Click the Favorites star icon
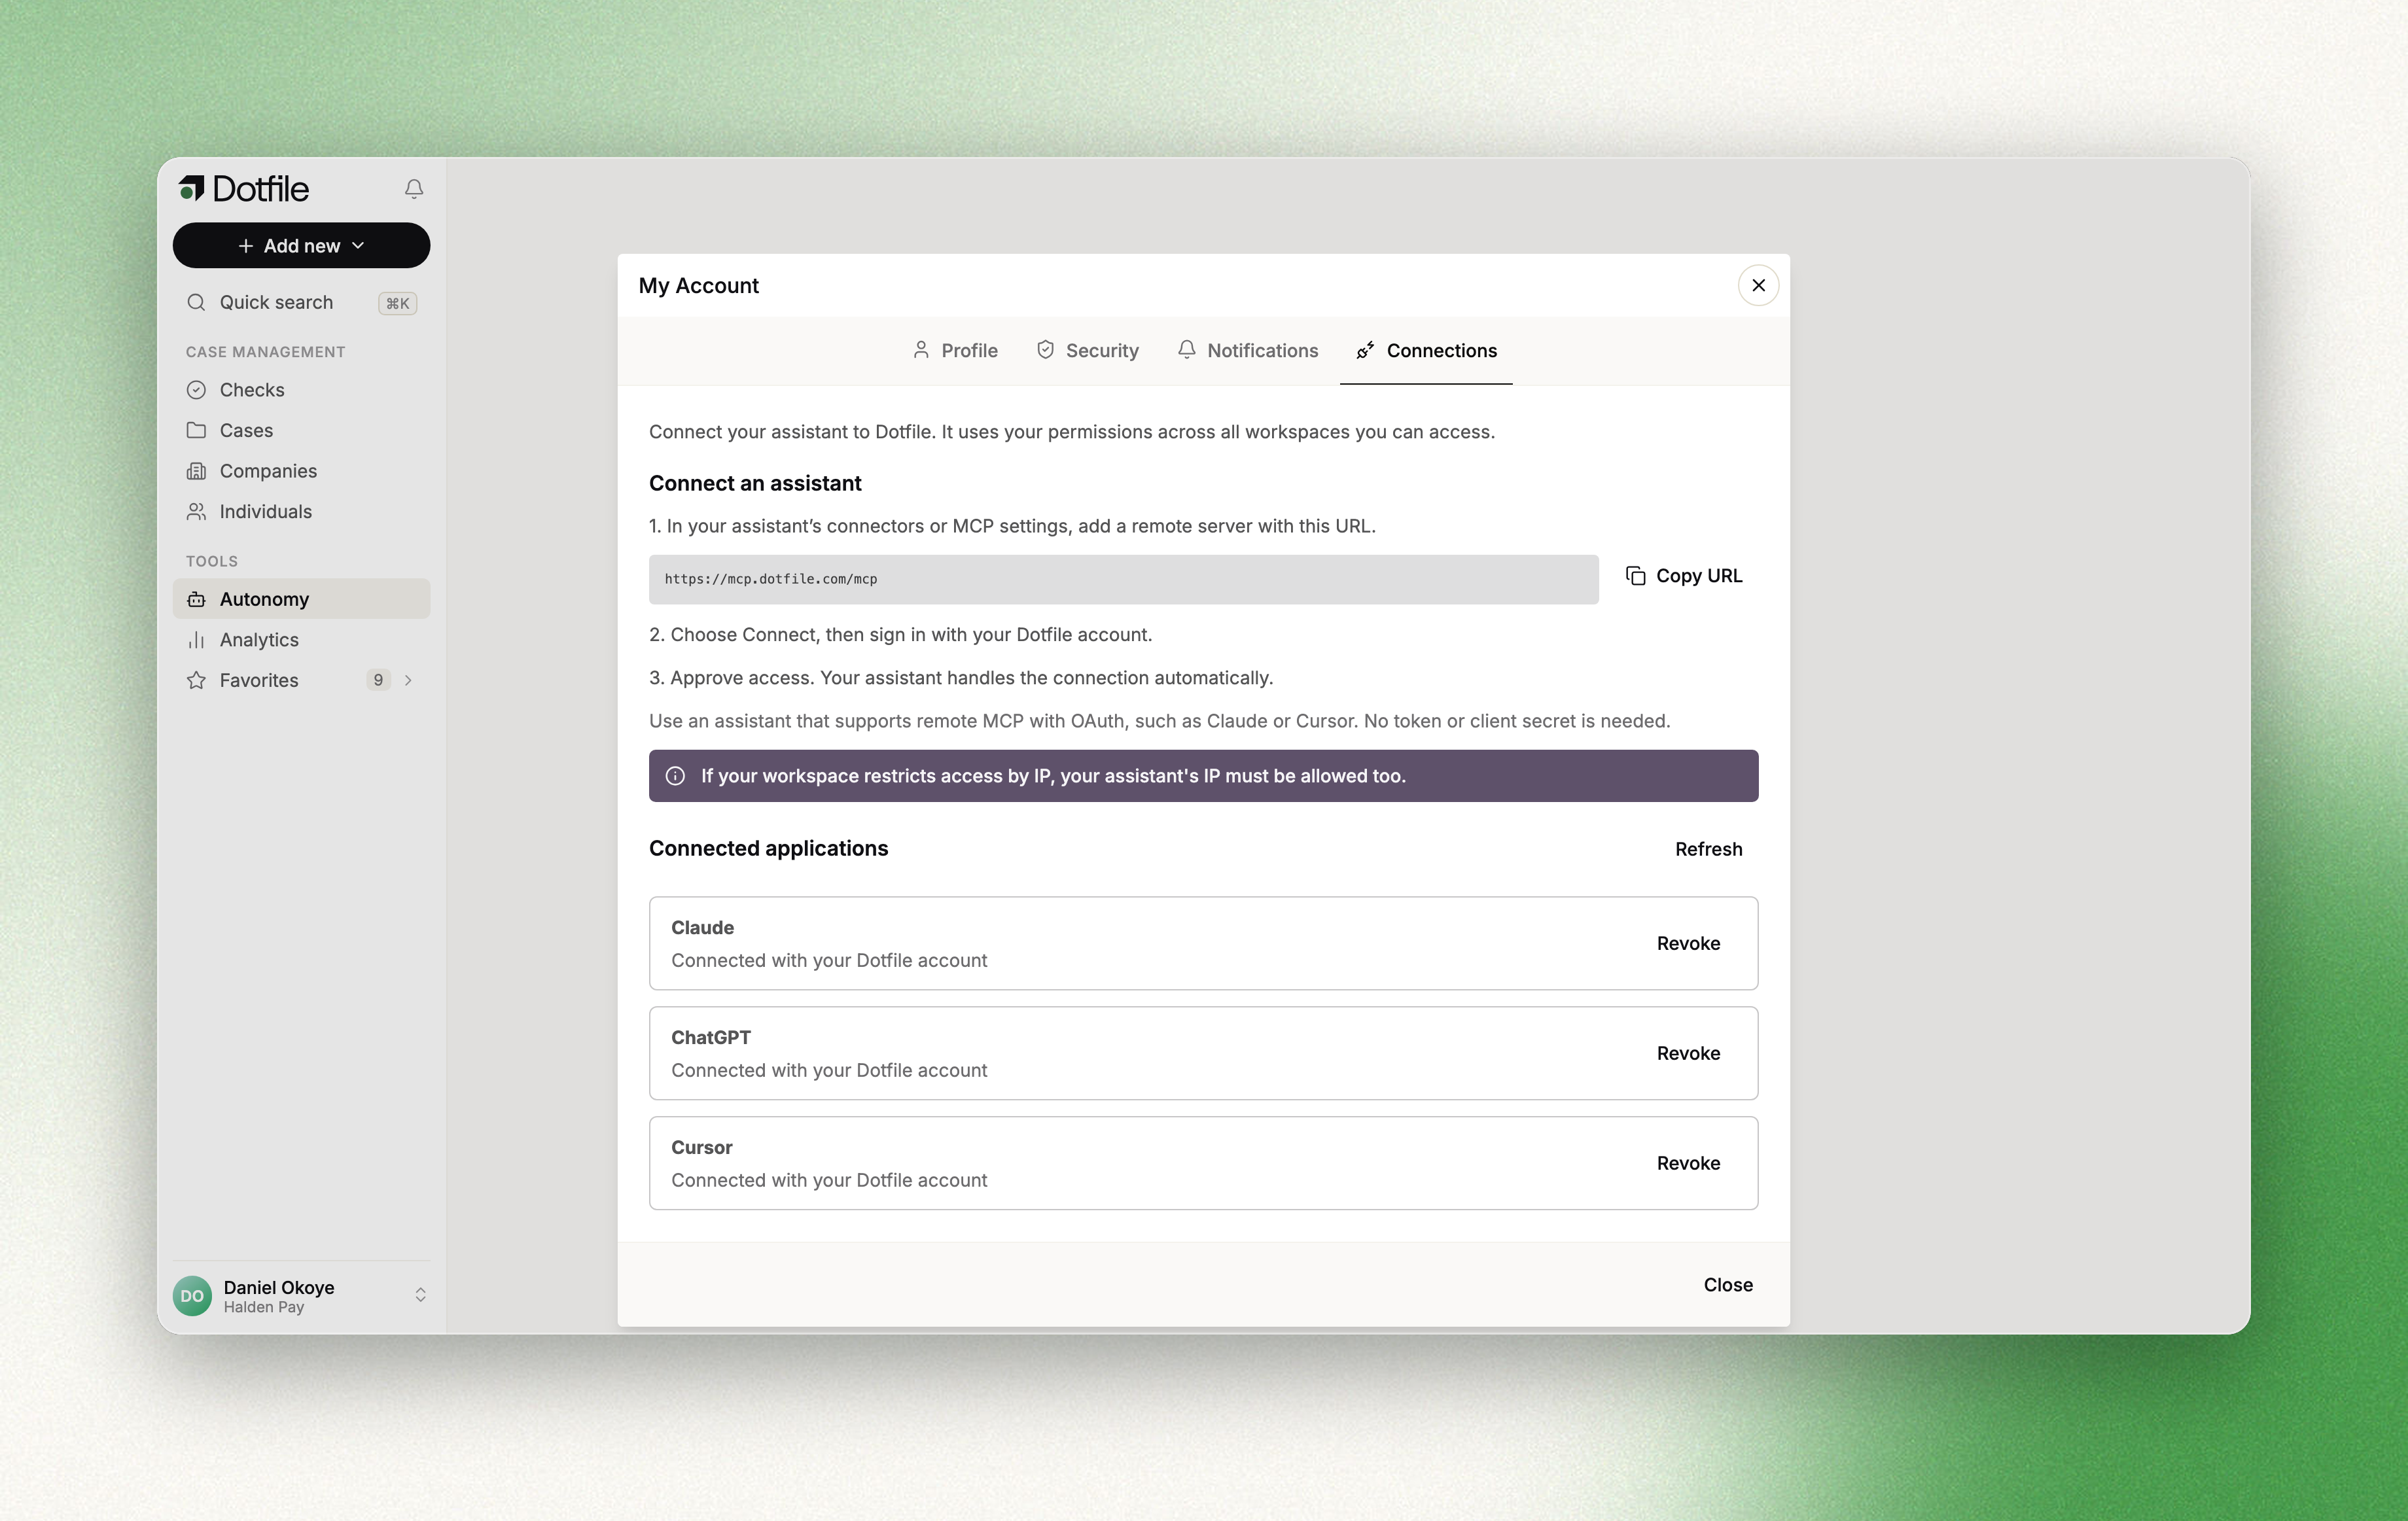Screen dimensions: 2408x1521 [196, 680]
